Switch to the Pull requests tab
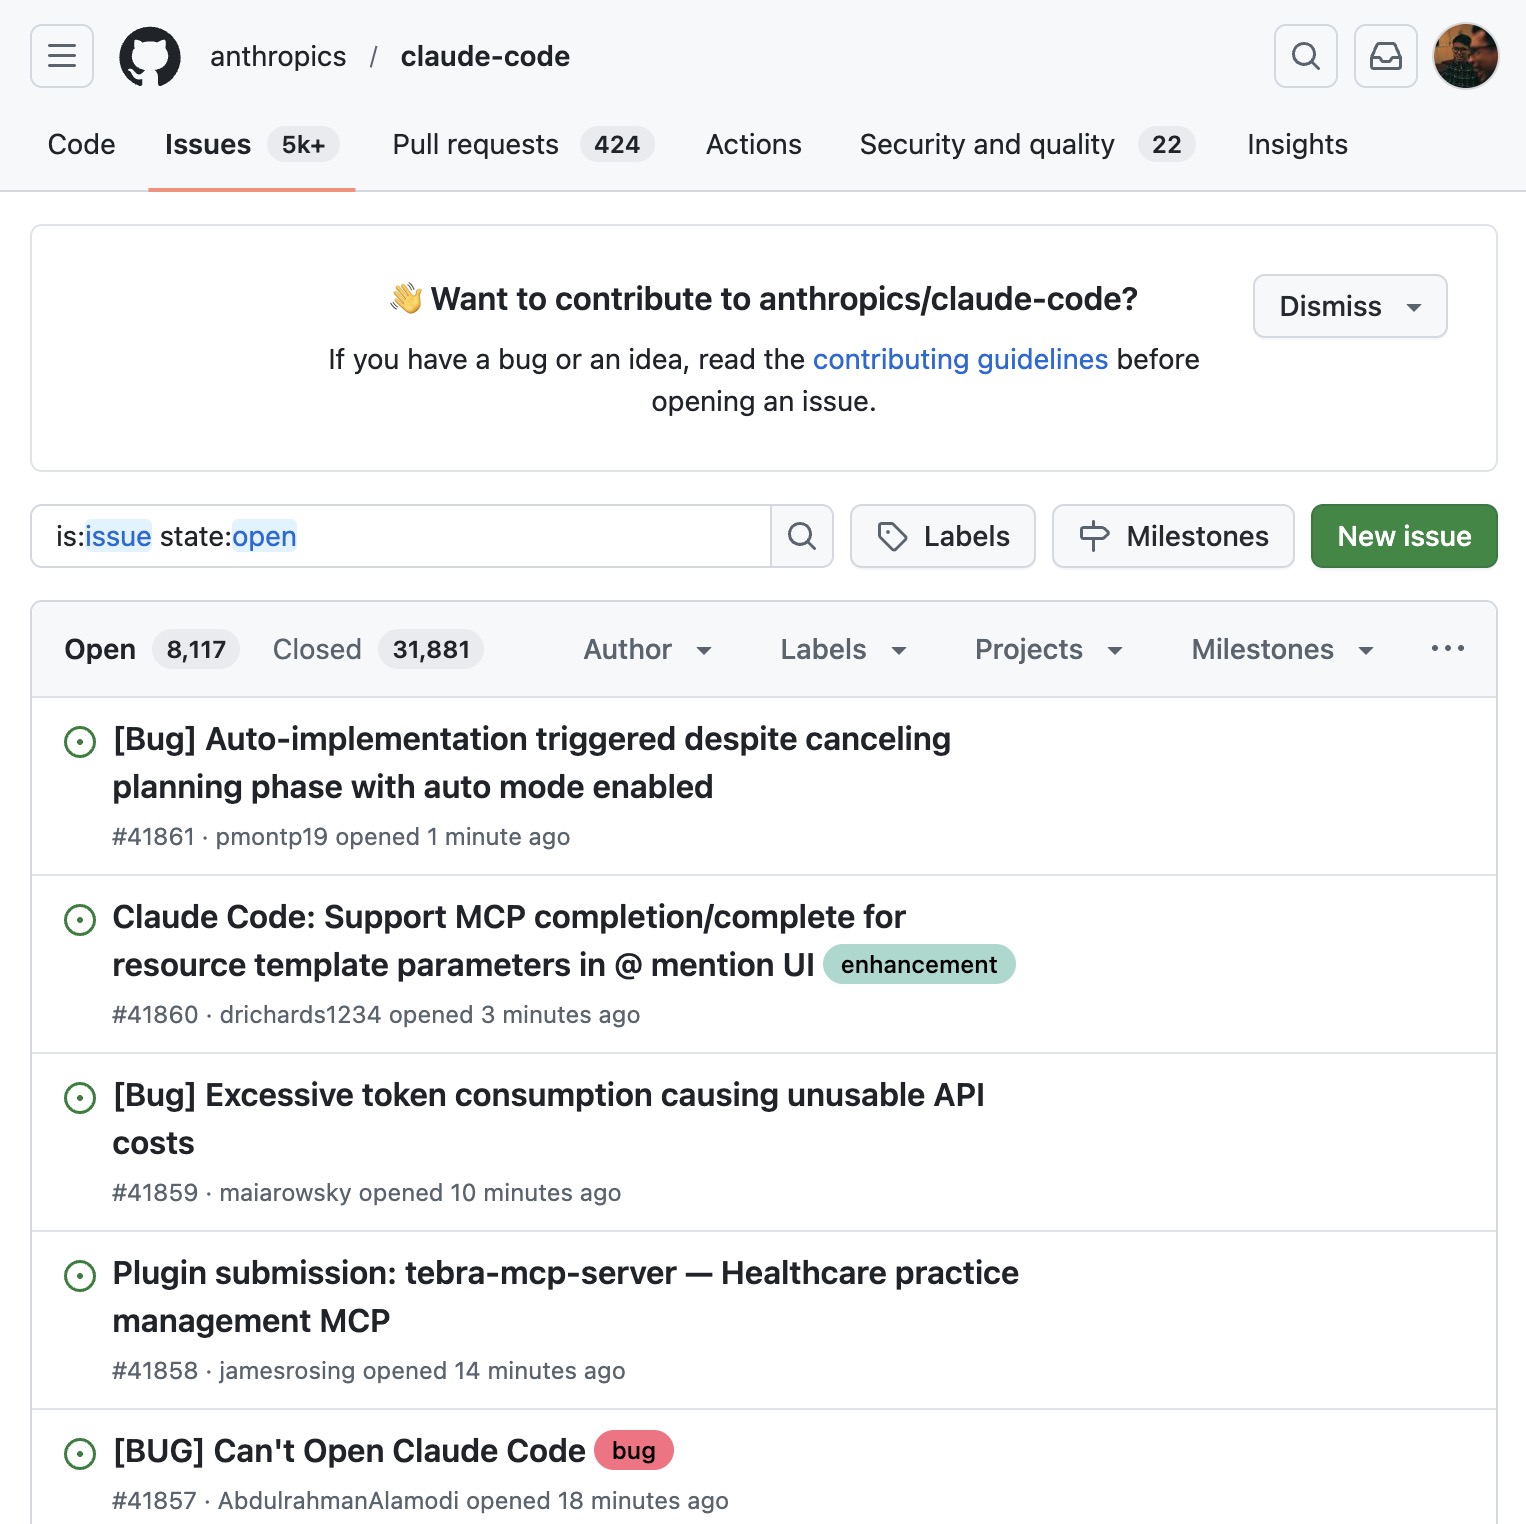This screenshot has width=1526, height=1524. pyautogui.click(x=522, y=145)
